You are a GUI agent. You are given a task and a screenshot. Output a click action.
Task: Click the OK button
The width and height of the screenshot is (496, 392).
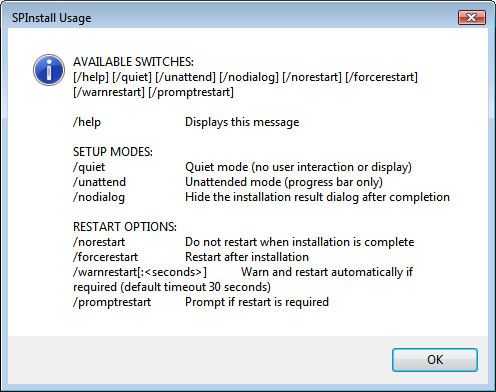[435, 360]
